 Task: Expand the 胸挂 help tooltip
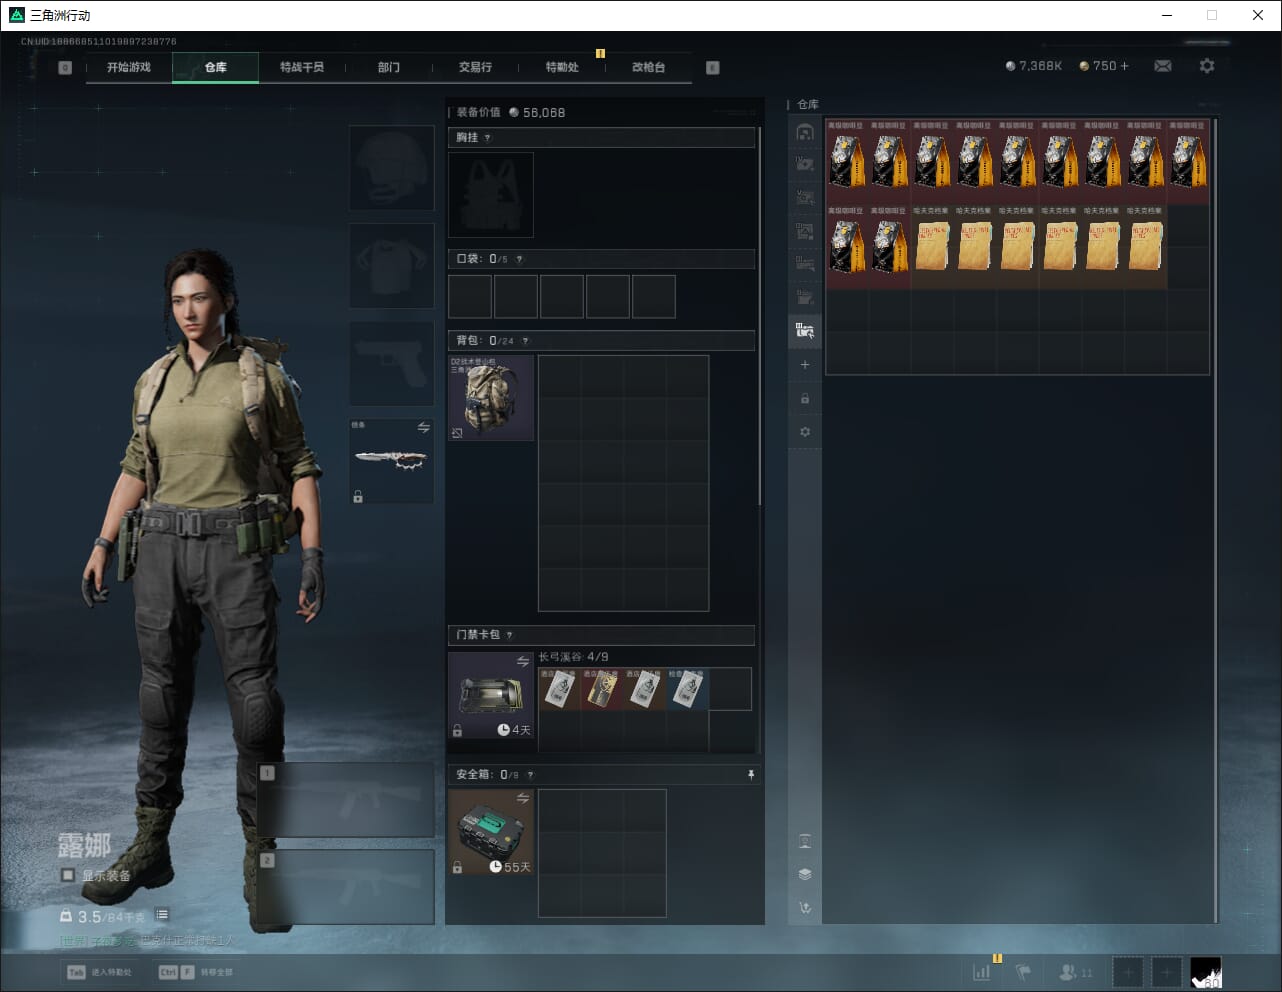488,138
